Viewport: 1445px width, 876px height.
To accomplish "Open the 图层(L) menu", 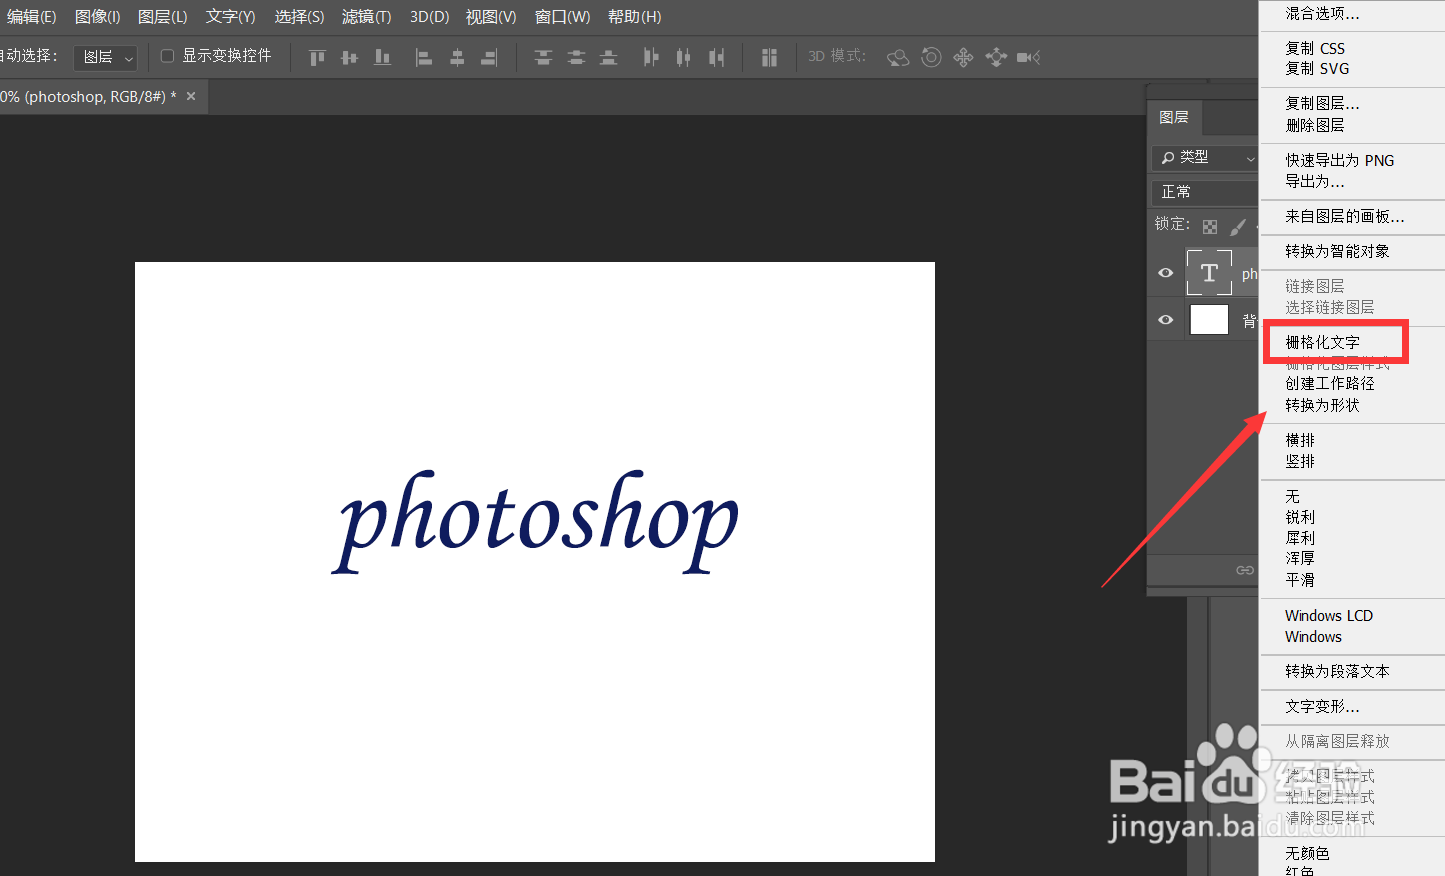I will 162,17.
